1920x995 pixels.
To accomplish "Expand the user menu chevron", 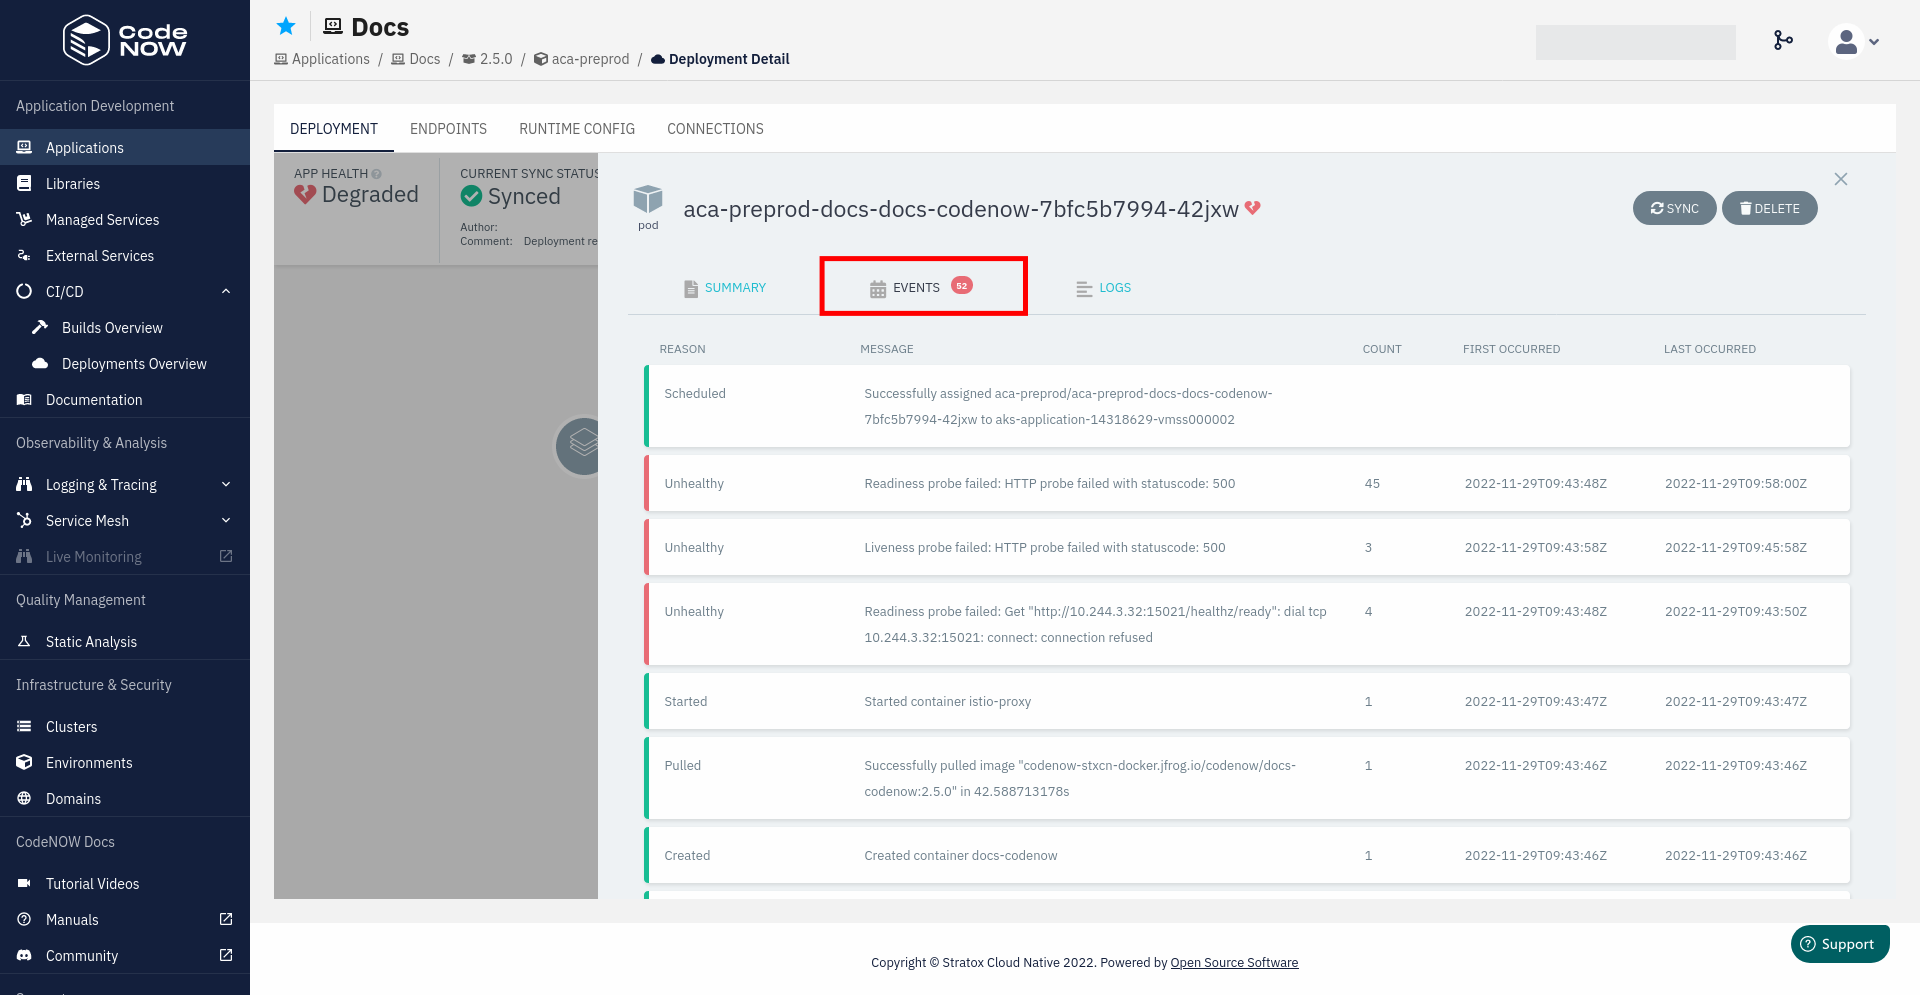I will [x=1874, y=42].
